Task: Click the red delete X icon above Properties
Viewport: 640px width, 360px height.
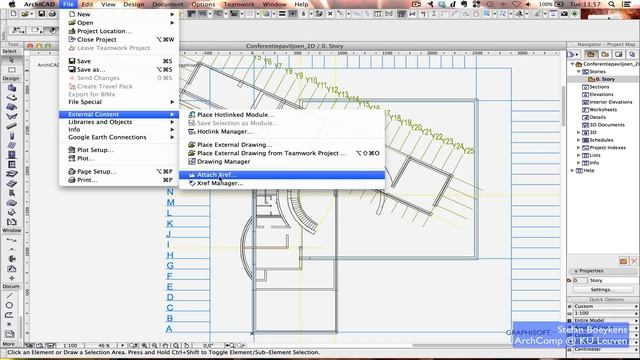Action: pos(634,261)
